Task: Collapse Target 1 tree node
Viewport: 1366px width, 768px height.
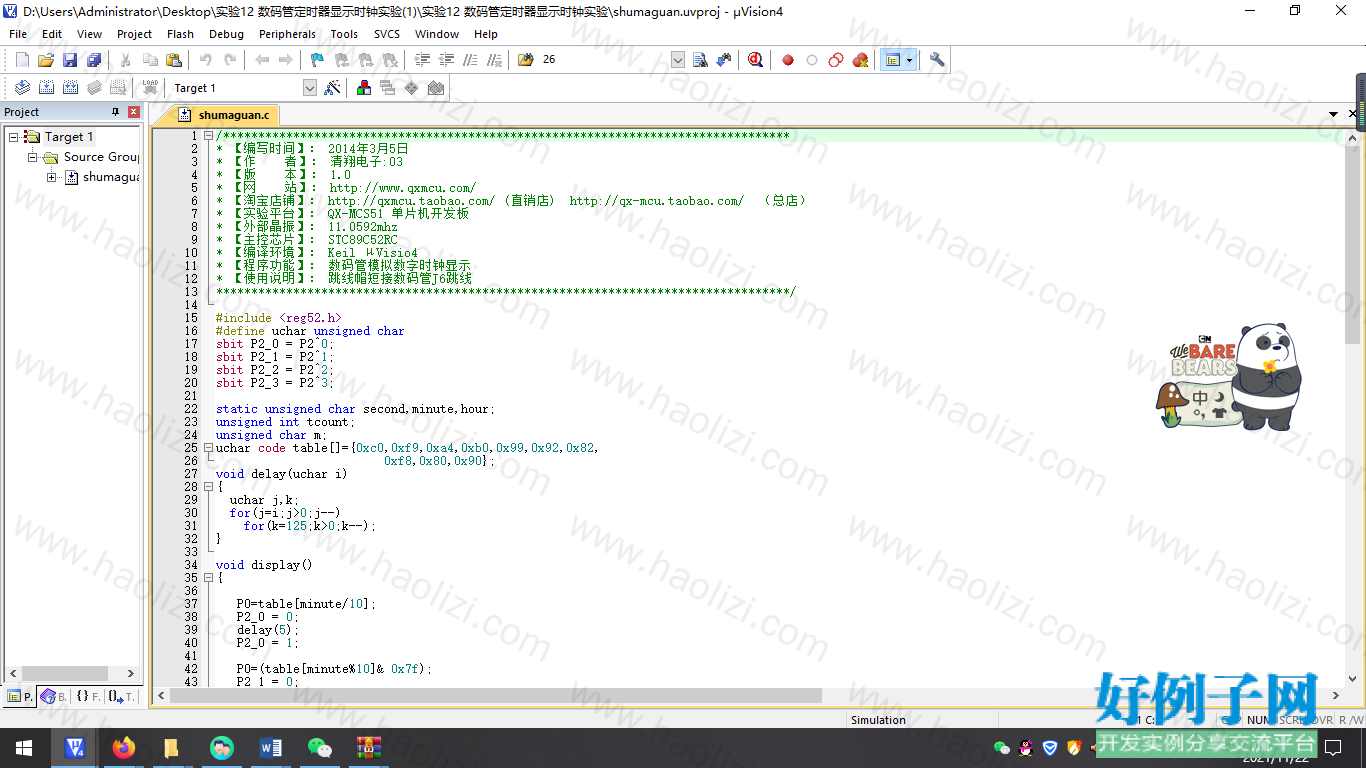Action: click(13, 137)
